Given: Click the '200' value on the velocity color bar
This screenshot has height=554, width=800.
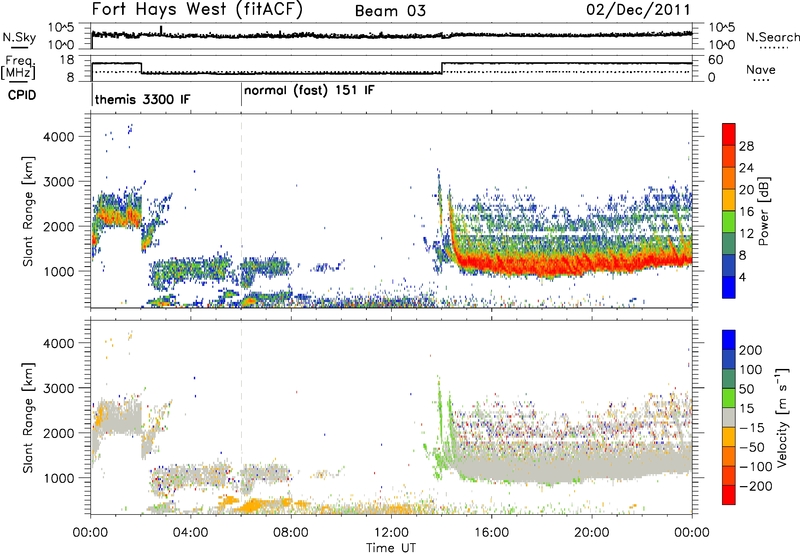Looking at the screenshot, I should coord(751,350).
